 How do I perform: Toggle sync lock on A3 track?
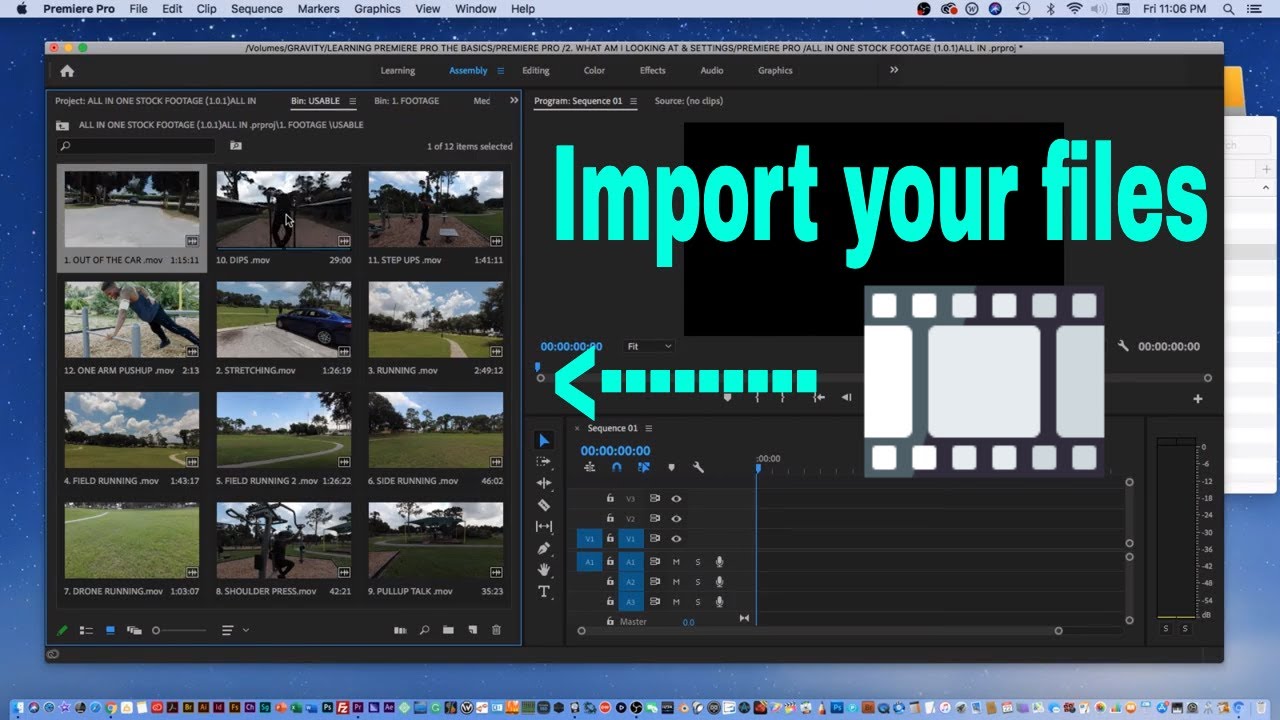655,602
